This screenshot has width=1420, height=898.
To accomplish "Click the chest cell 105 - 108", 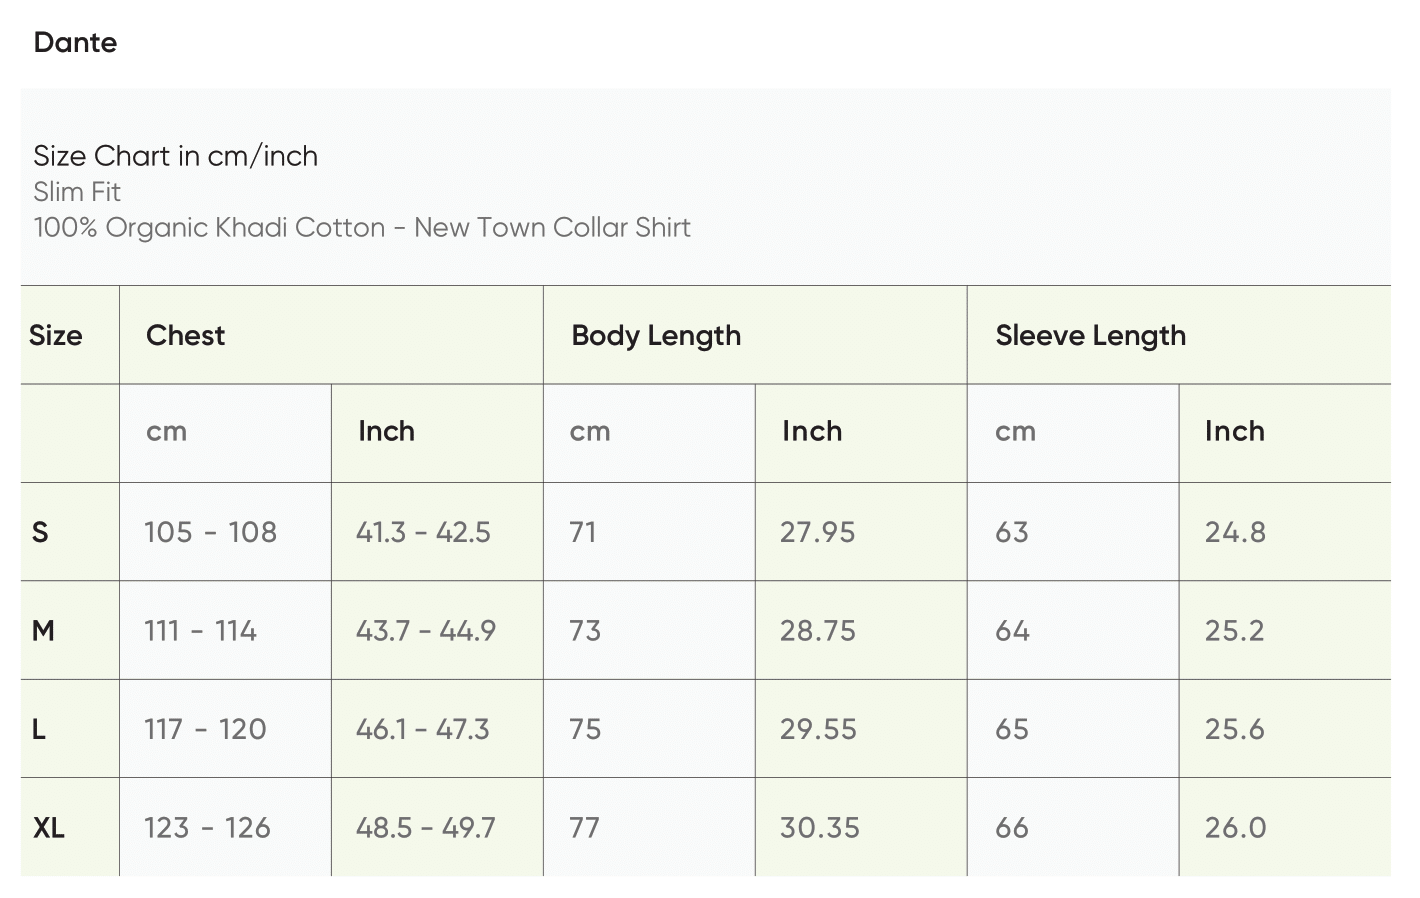I will tap(210, 532).
